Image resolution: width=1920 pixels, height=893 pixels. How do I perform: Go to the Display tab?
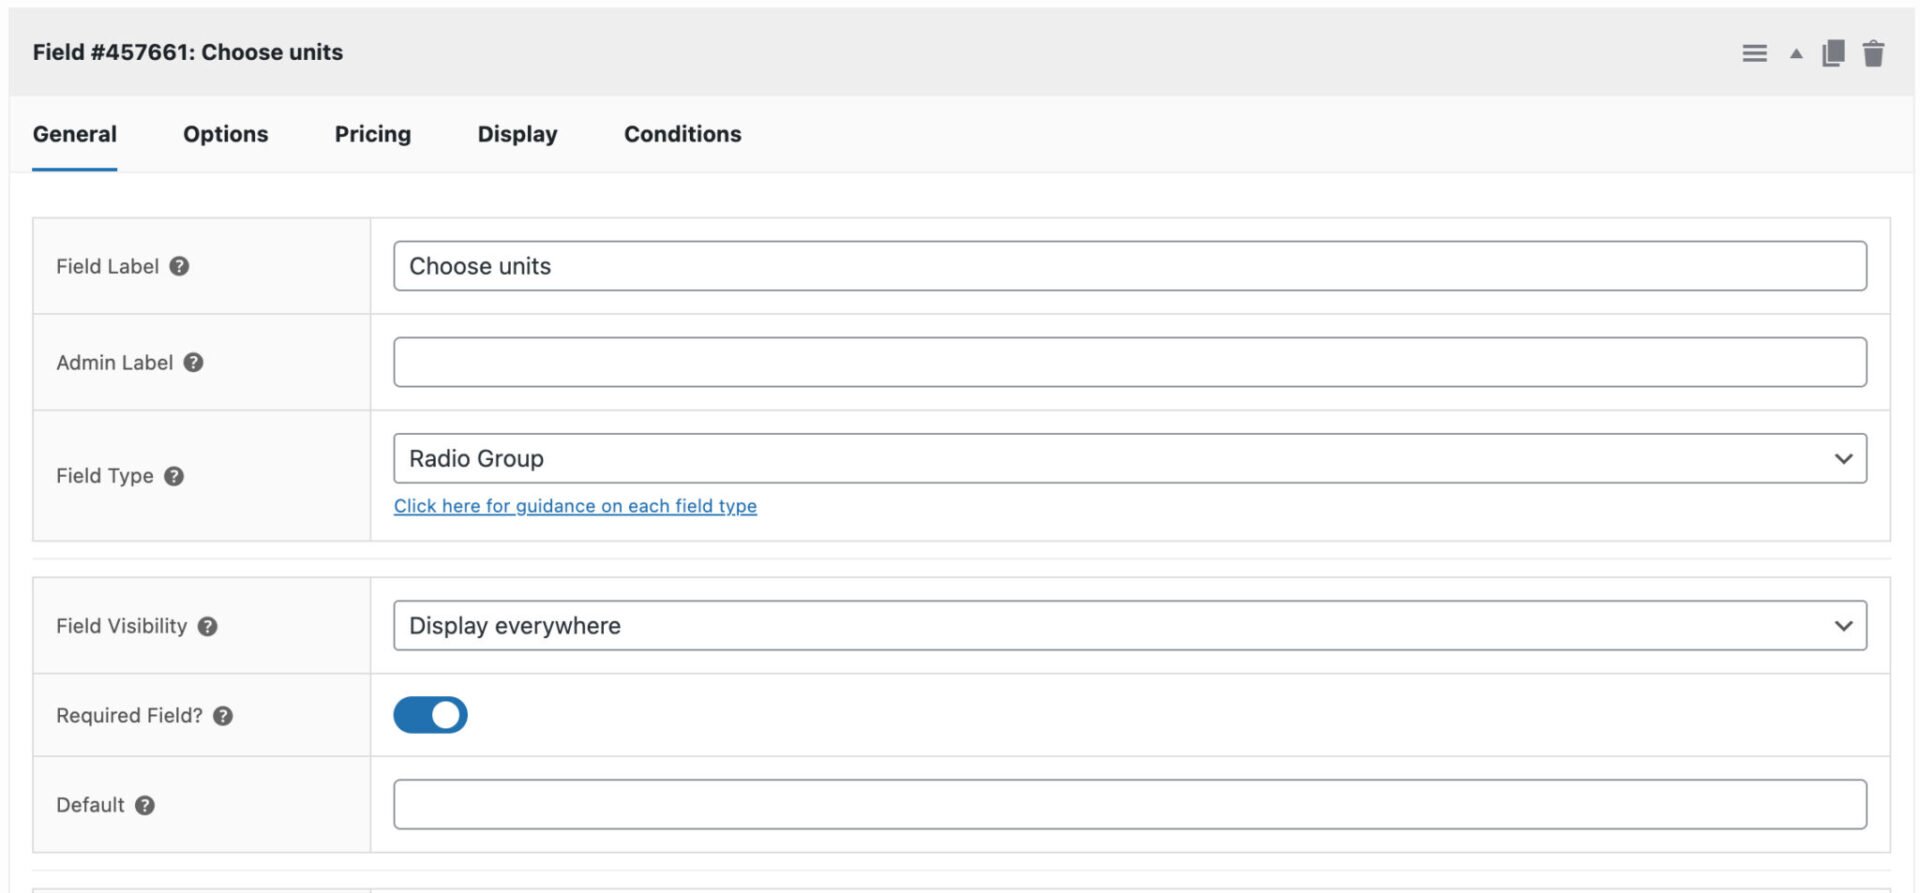tap(517, 134)
